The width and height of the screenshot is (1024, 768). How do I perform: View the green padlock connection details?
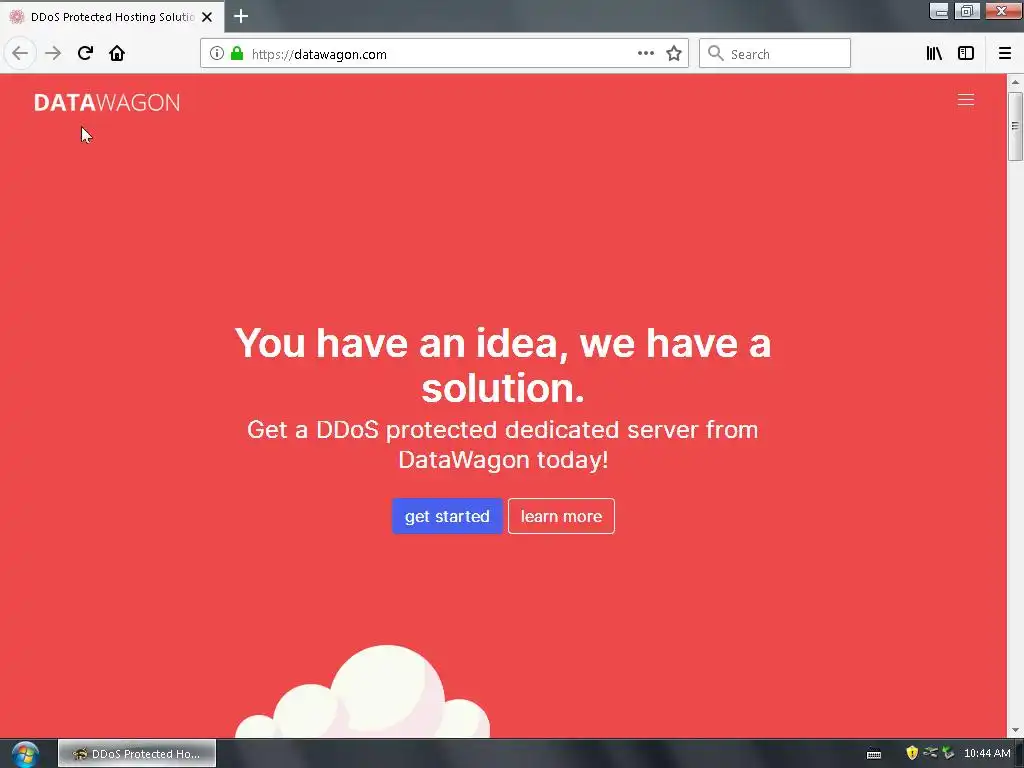[x=237, y=54]
